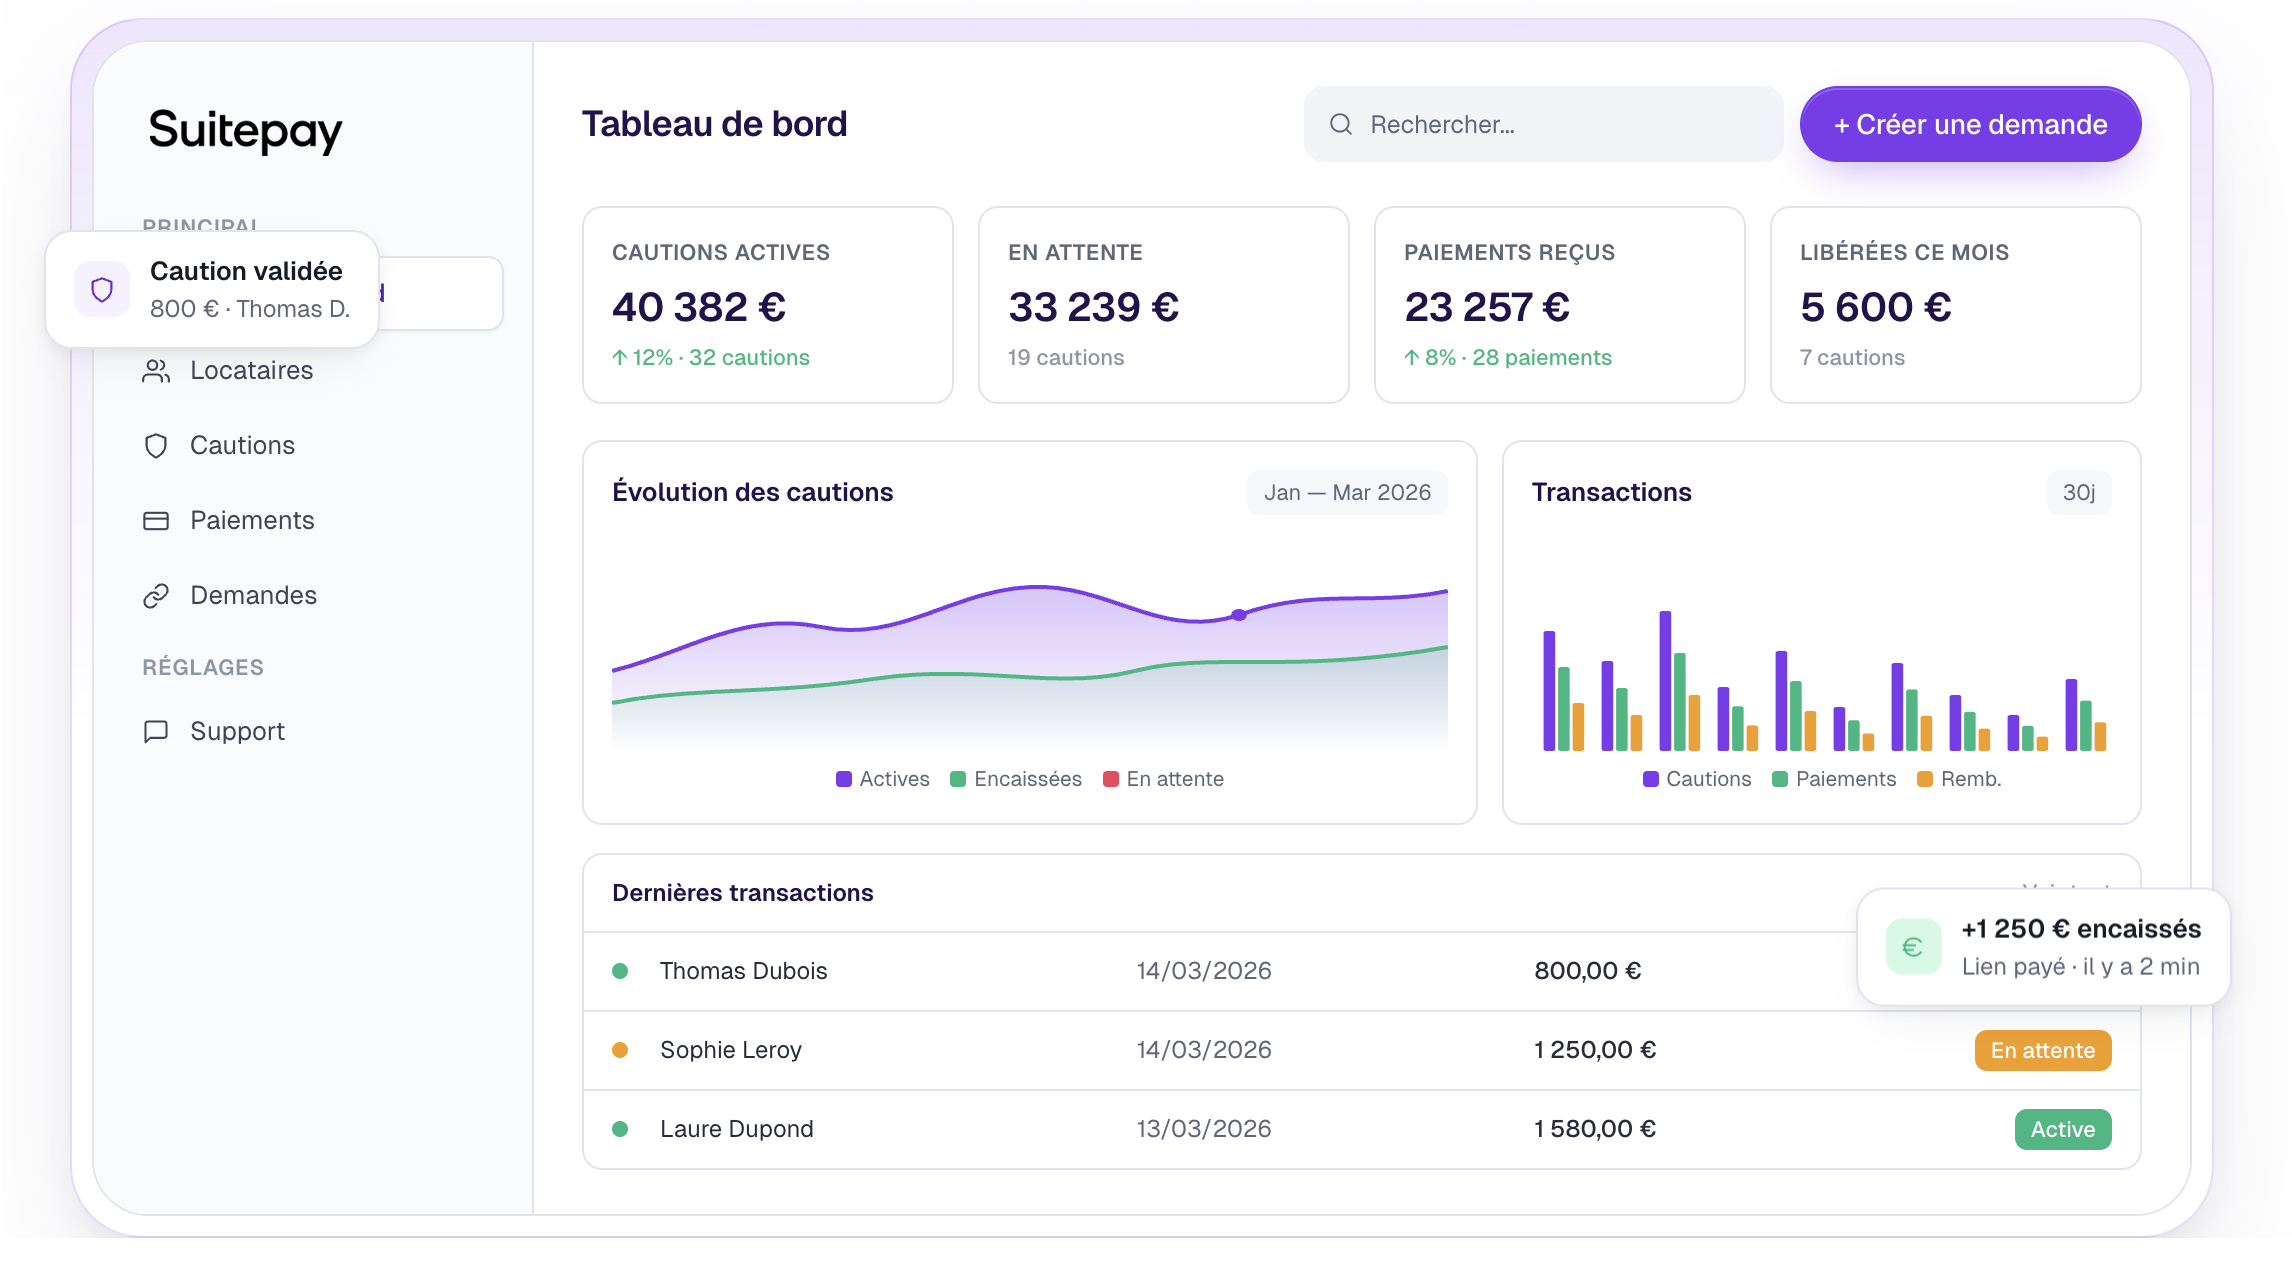
Task: Click the euro icon in encaissés notification
Action: click(1913, 947)
